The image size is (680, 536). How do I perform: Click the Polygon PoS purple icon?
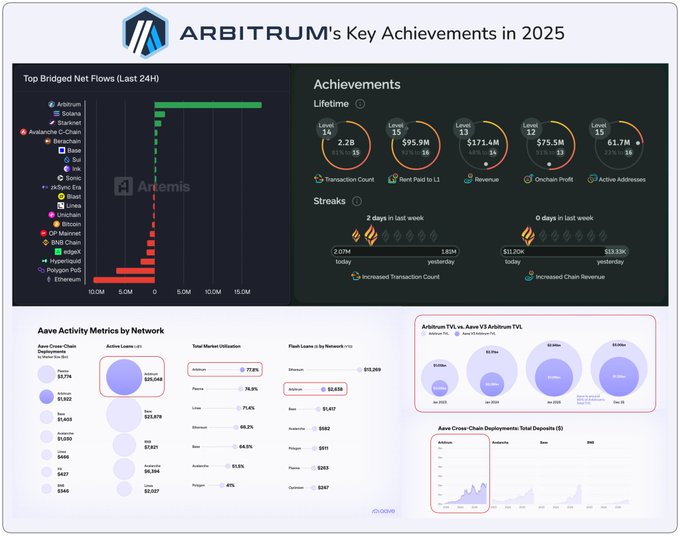[x=41, y=270]
